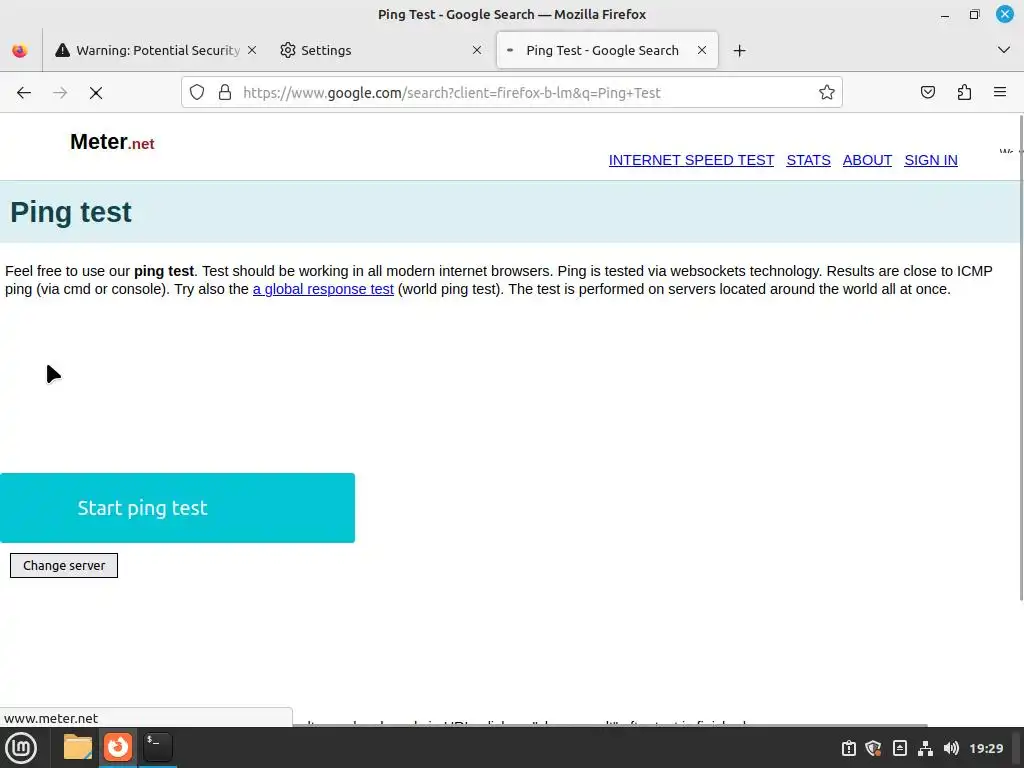This screenshot has height=768, width=1024.
Task: Click the Meter.net logo
Action: [x=112, y=142]
